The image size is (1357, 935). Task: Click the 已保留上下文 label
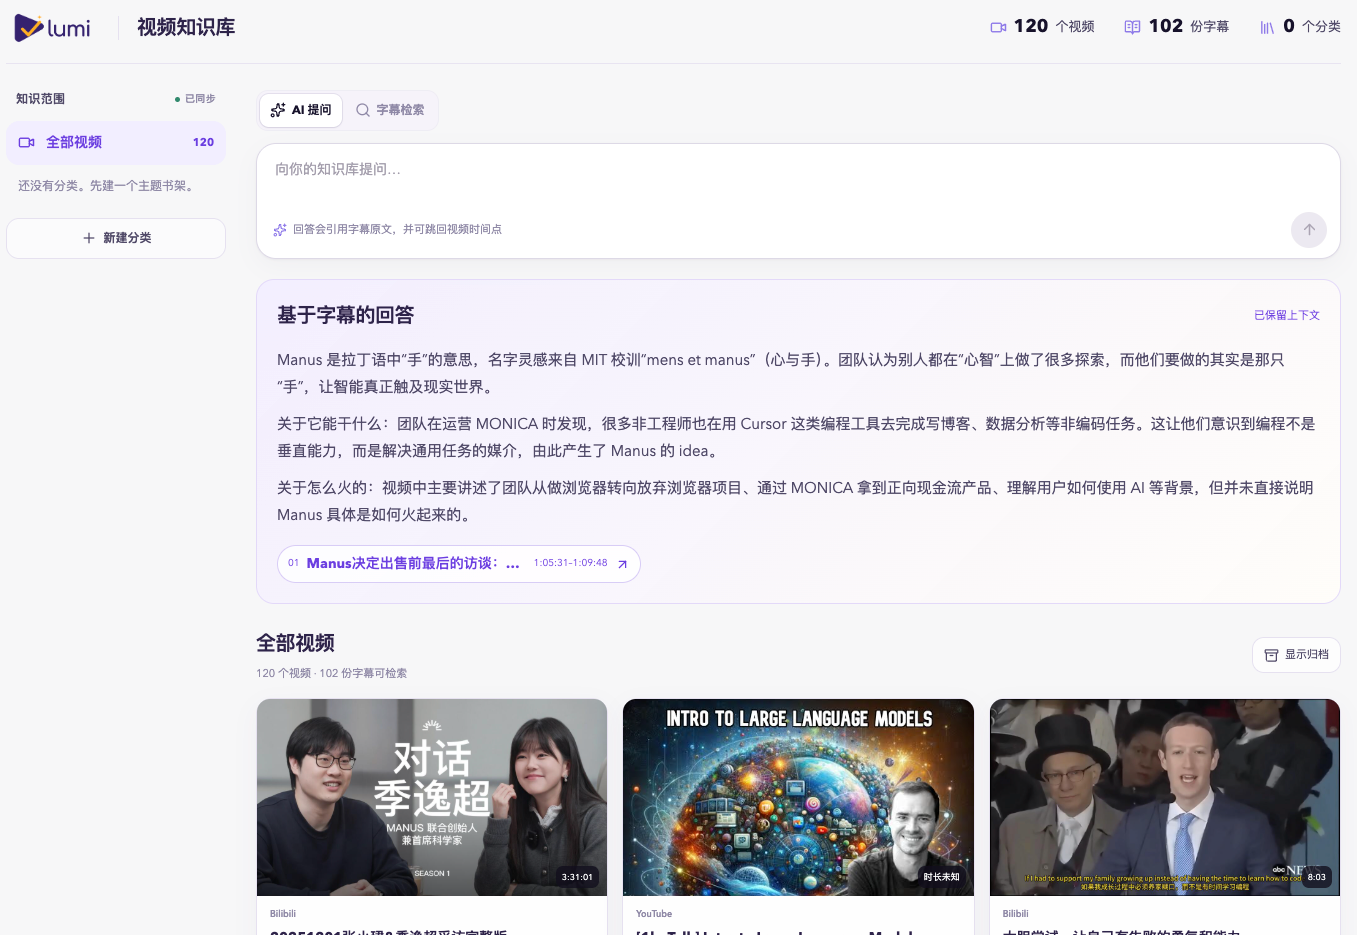[1287, 315]
